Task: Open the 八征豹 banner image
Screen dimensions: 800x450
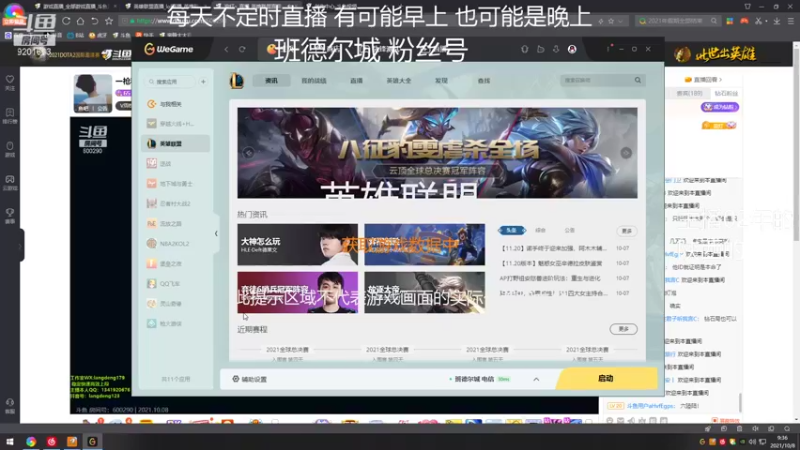Action: click(x=437, y=153)
